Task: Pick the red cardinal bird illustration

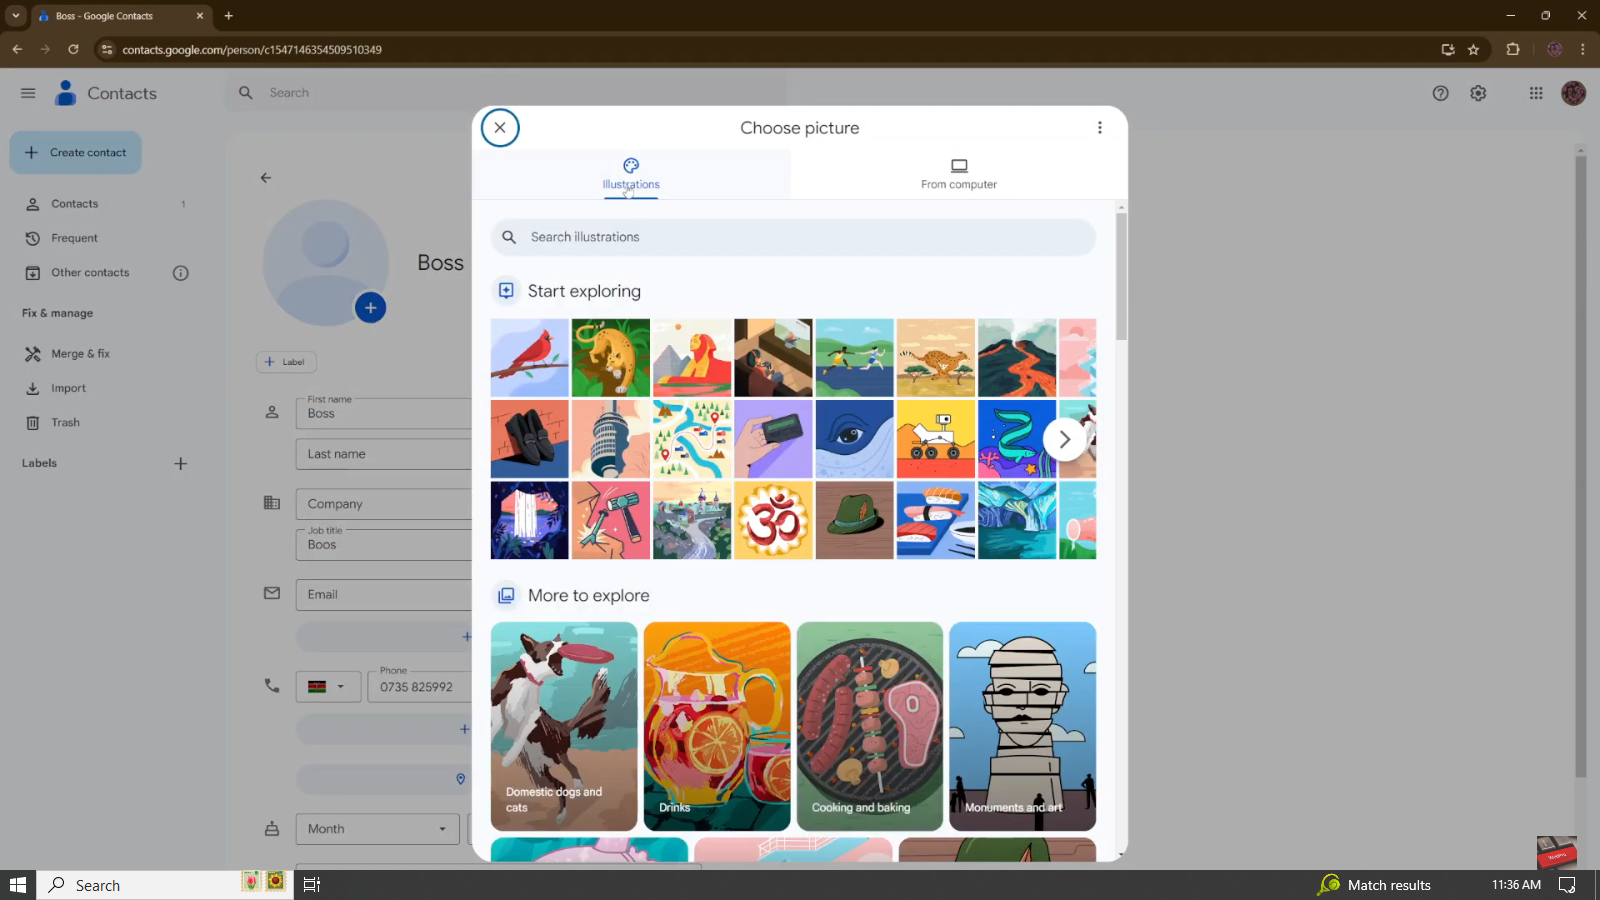Action: click(529, 358)
